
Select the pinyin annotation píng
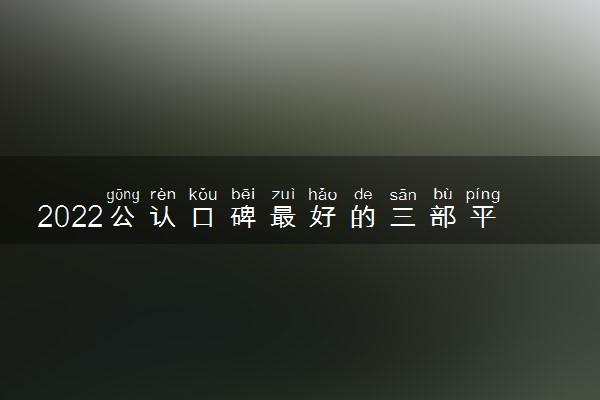pyautogui.click(x=483, y=195)
